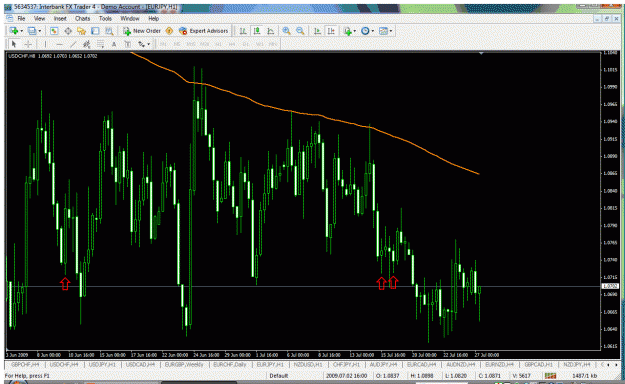
Task: Open the Templates icon
Action: [383, 31]
